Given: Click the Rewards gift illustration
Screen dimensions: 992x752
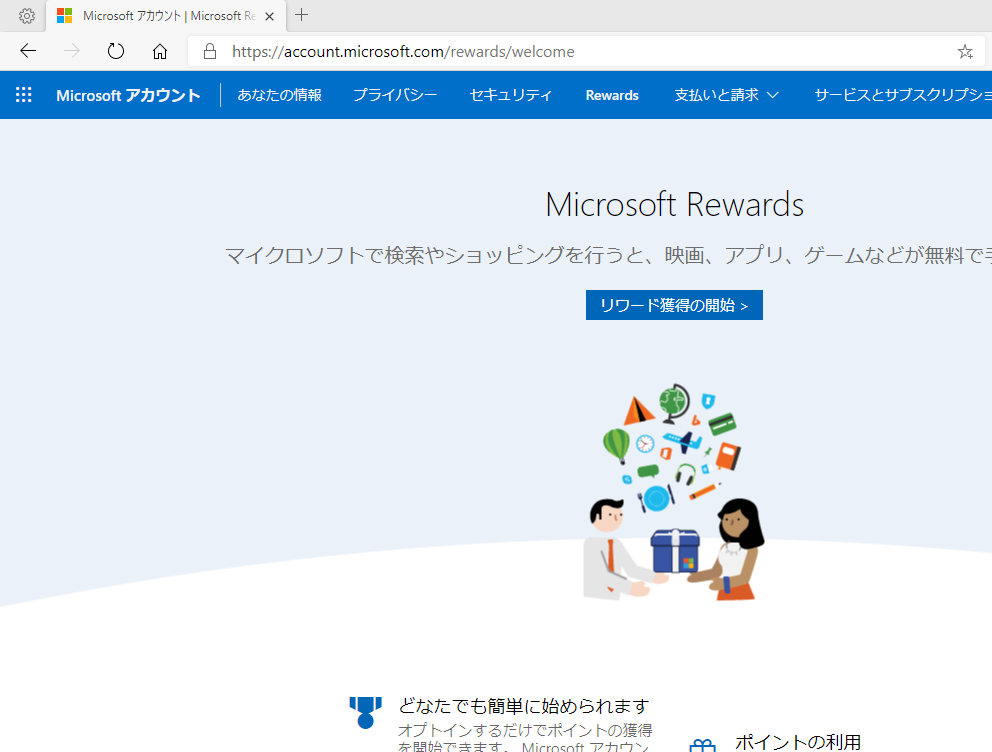Looking at the screenshot, I should 673,492.
